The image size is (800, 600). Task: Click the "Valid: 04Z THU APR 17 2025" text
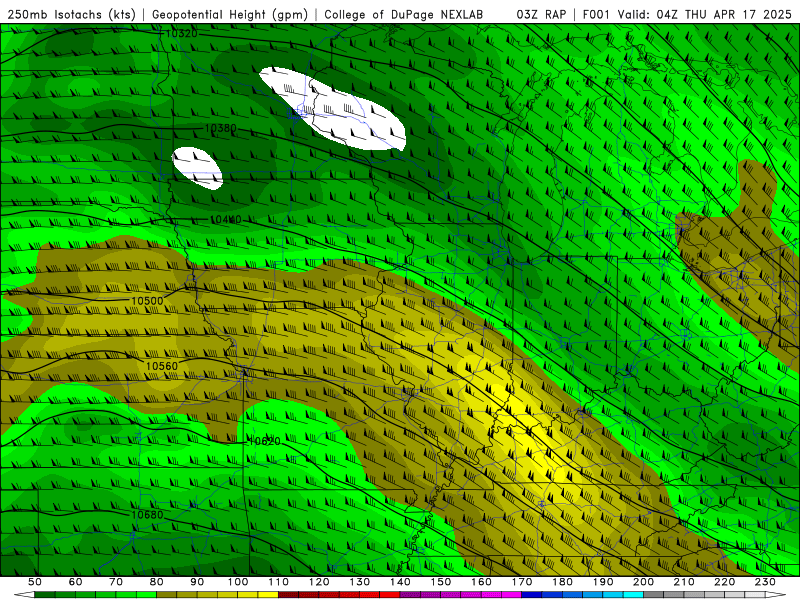(x=704, y=14)
